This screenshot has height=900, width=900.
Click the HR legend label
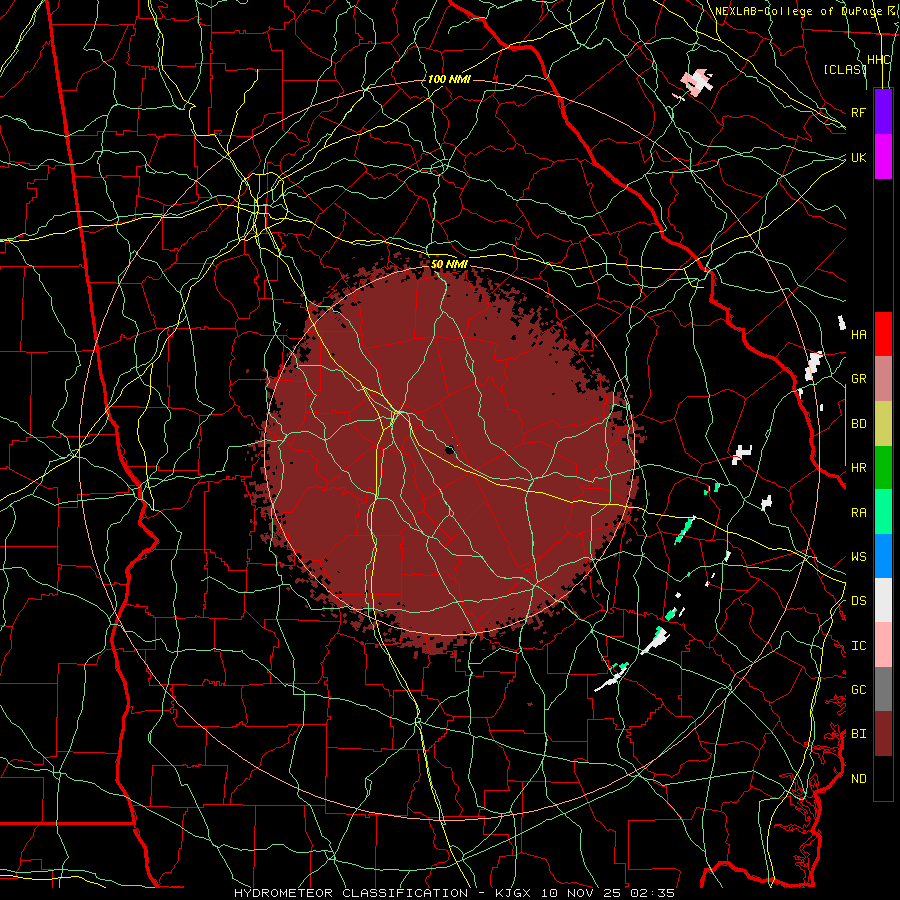858,468
